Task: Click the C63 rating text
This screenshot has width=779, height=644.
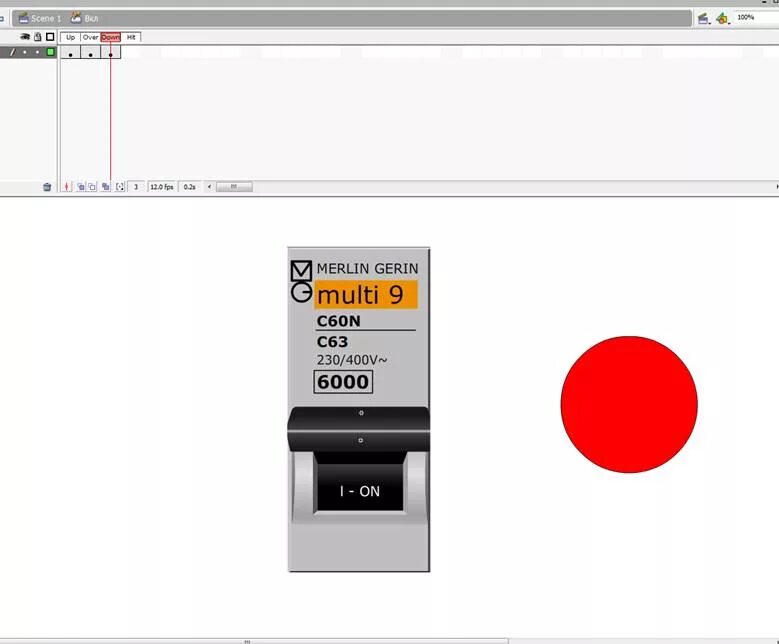Action: tap(332, 342)
